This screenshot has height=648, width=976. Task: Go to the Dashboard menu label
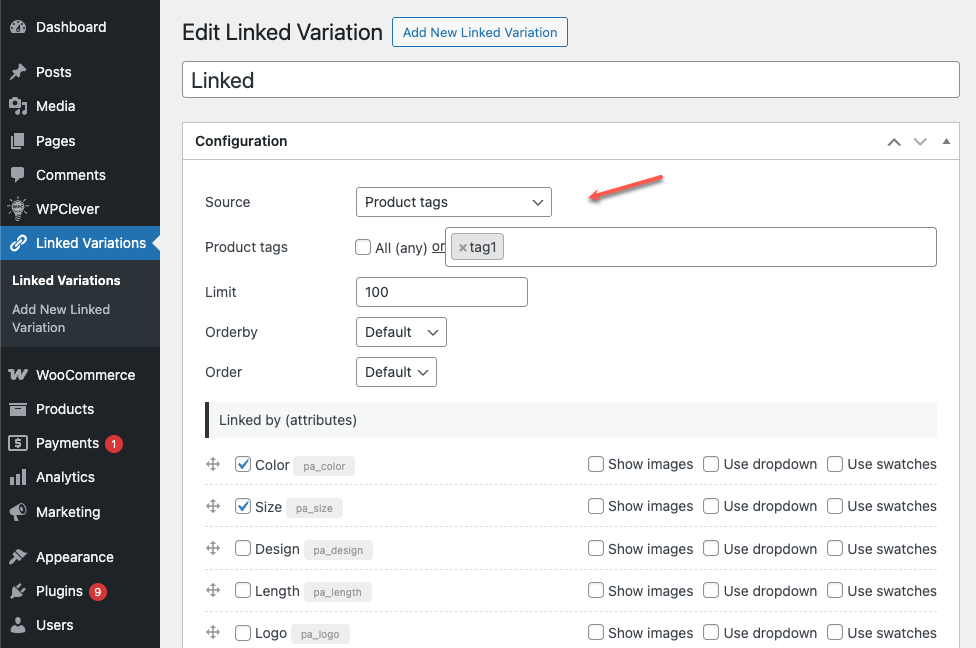71,27
